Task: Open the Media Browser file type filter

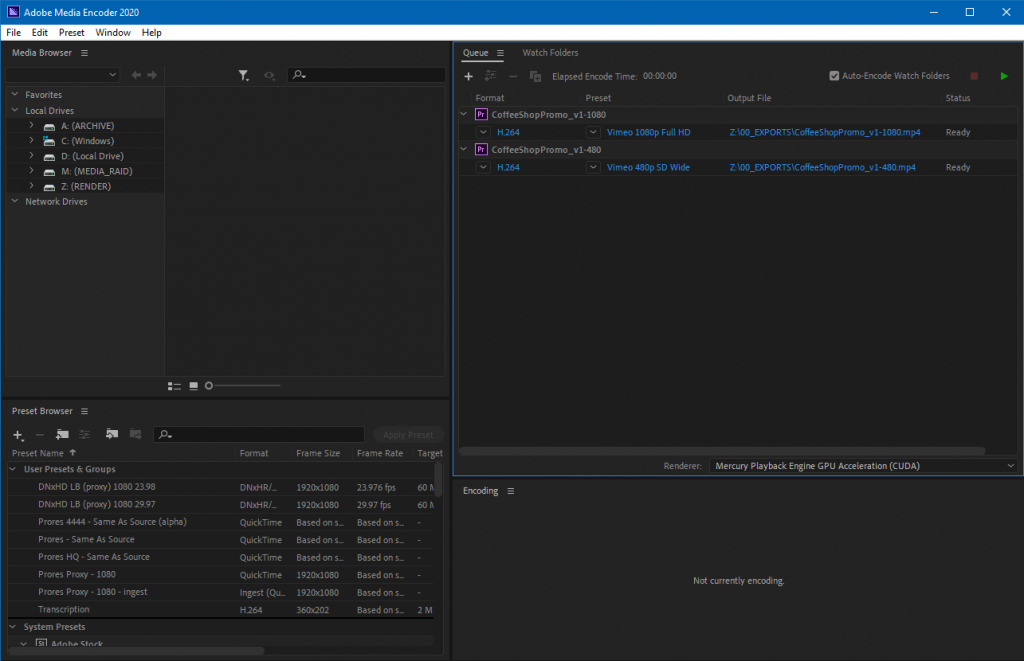Action: point(243,75)
